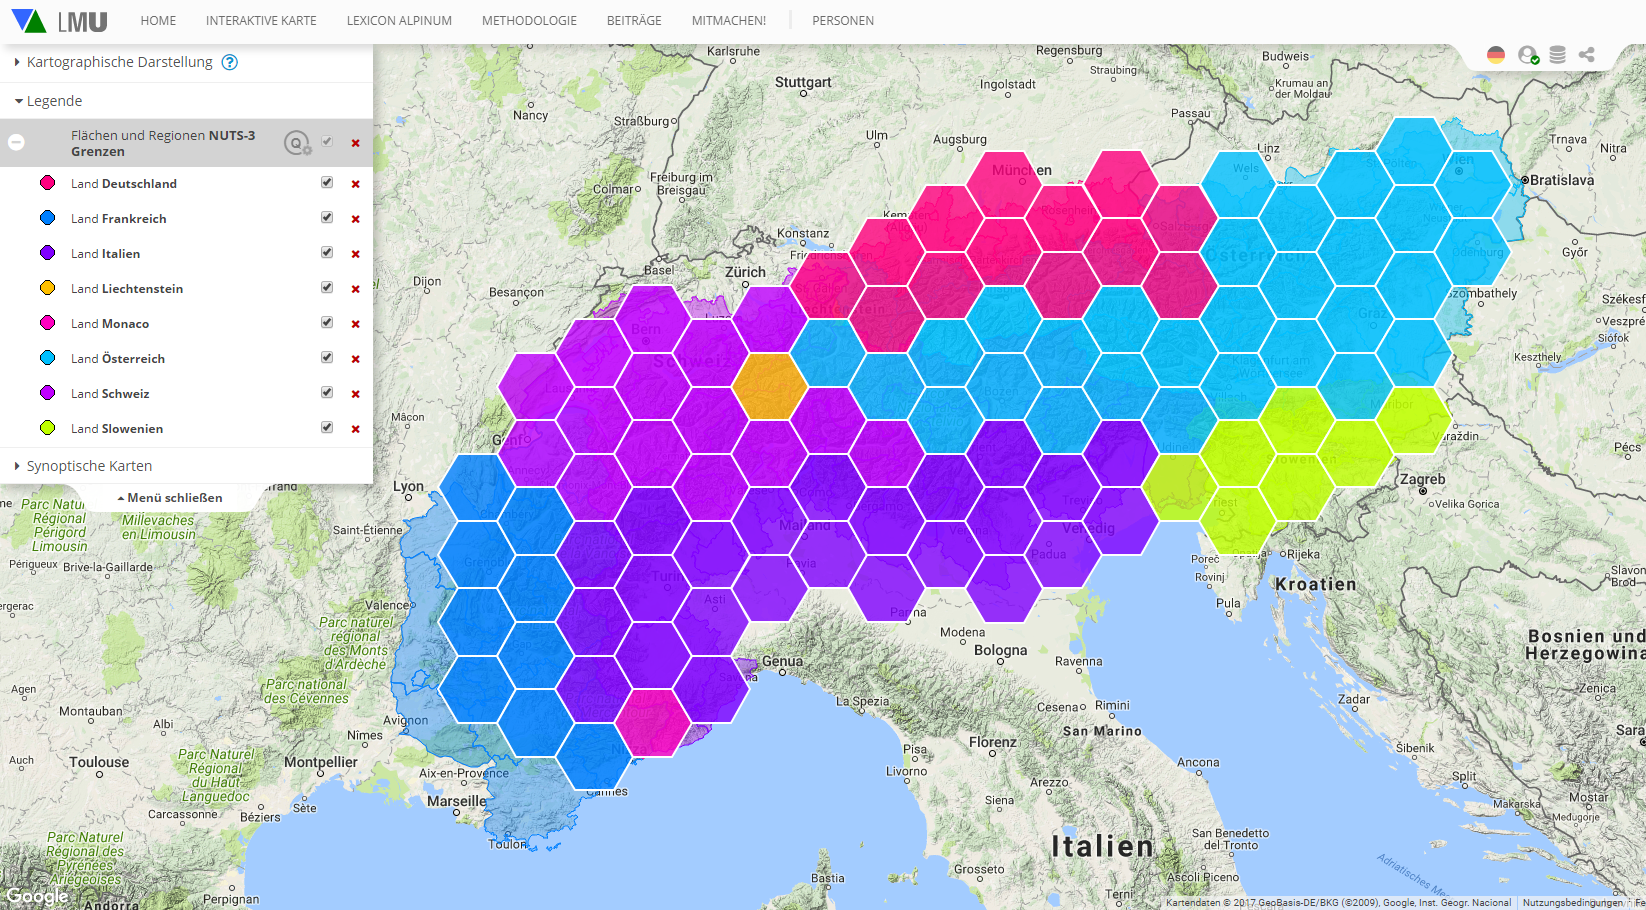
Task: Click Menü schließen to close panel
Action: pos(170,498)
